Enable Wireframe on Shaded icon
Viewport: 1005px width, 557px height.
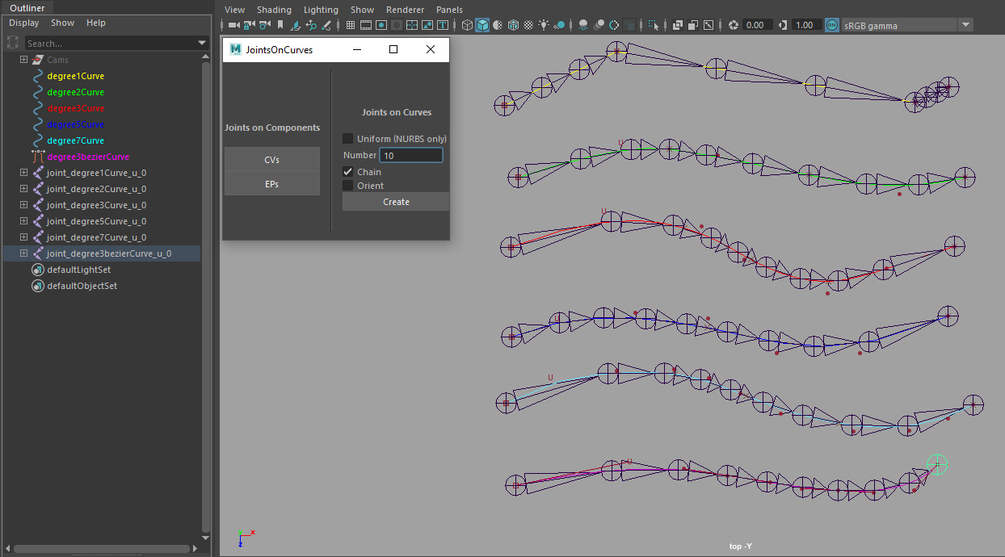(x=513, y=25)
